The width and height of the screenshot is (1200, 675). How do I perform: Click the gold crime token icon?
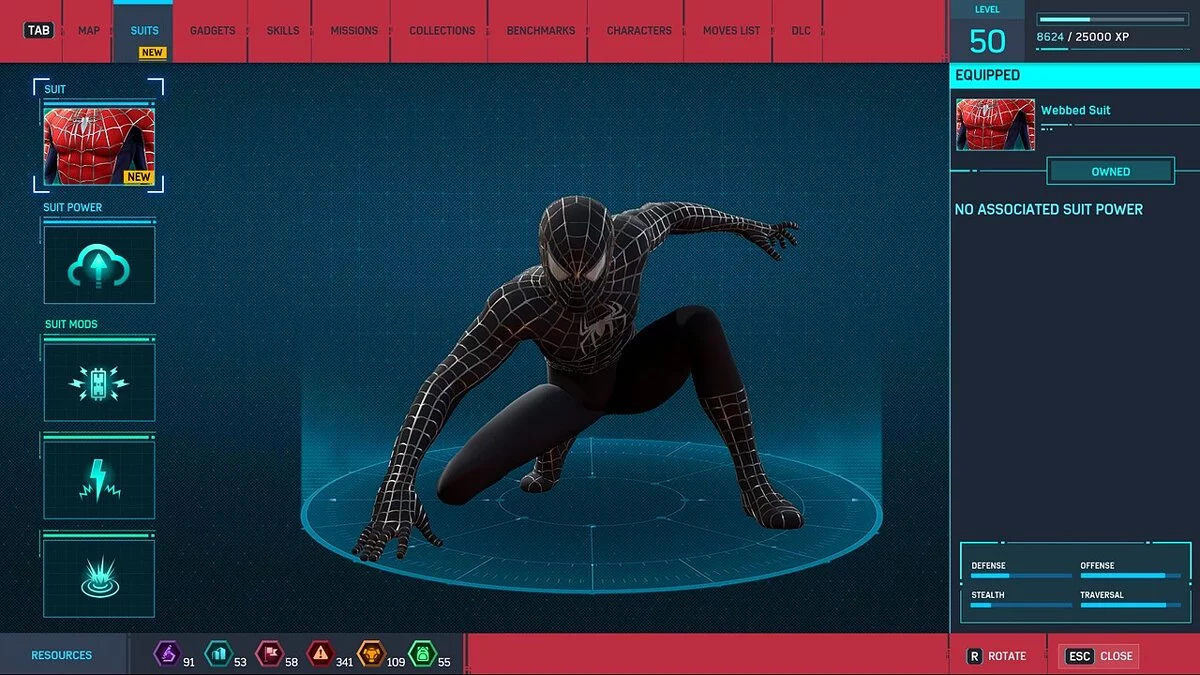click(373, 655)
